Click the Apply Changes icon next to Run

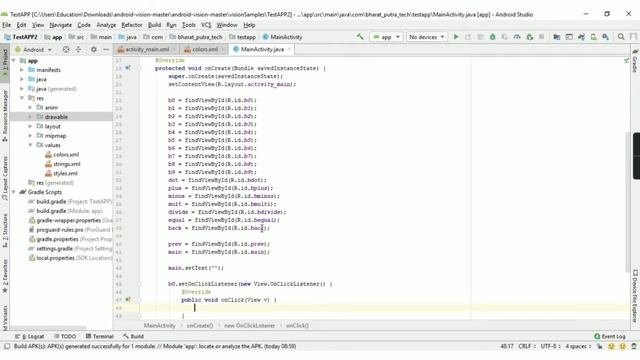point(468,37)
